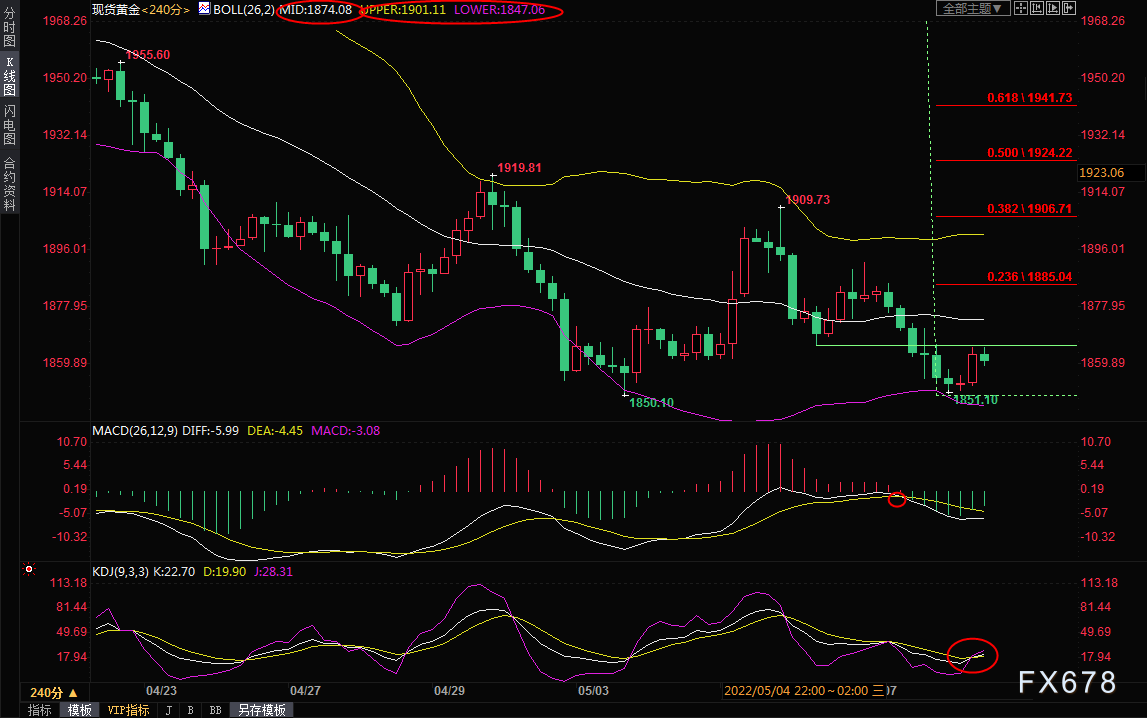Click the play-forward chart icon
This screenshot has width=1147, height=718.
(x=1053, y=8)
